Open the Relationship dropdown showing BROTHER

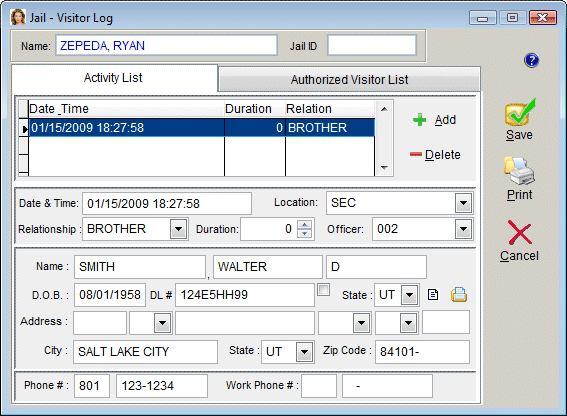coord(178,229)
